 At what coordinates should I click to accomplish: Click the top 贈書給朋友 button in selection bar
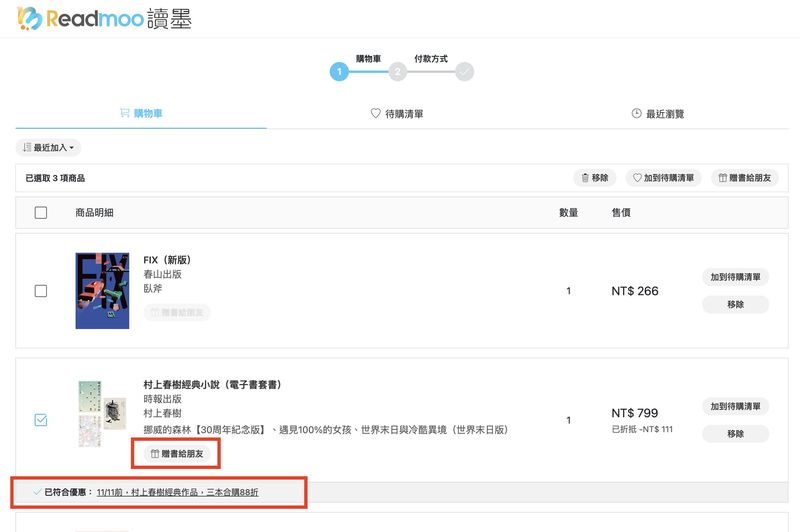pos(745,178)
